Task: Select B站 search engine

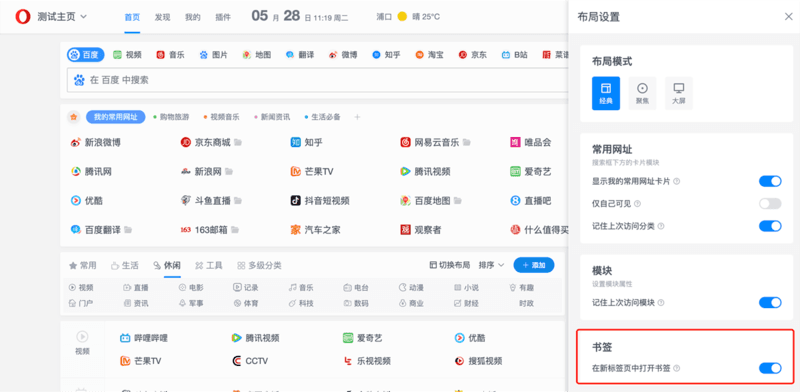Action: (x=514, y=55)
